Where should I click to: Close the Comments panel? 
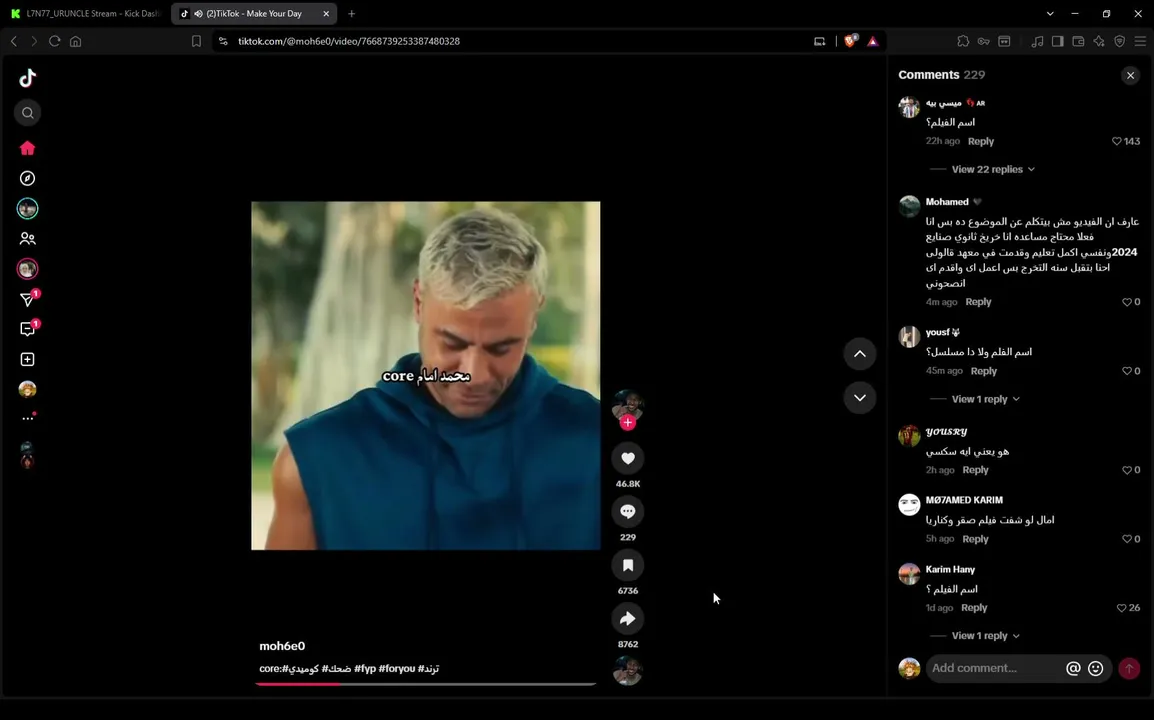[1130, 75]
